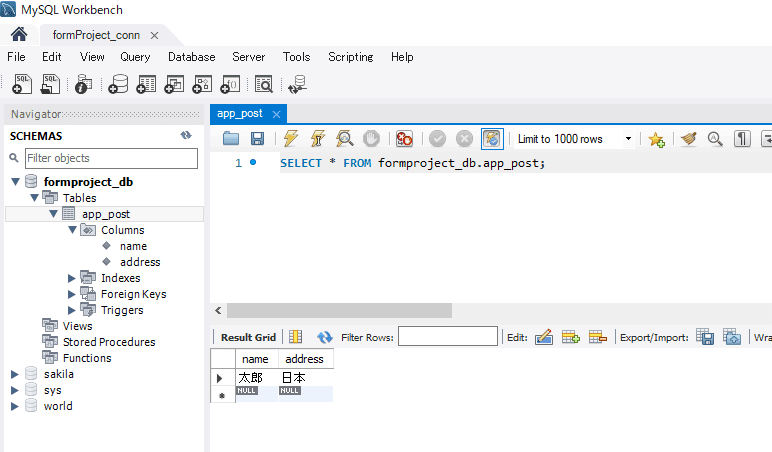The image size is (772, 452).
Task: Open the schema inspector info icon
Action: point(83,84)
